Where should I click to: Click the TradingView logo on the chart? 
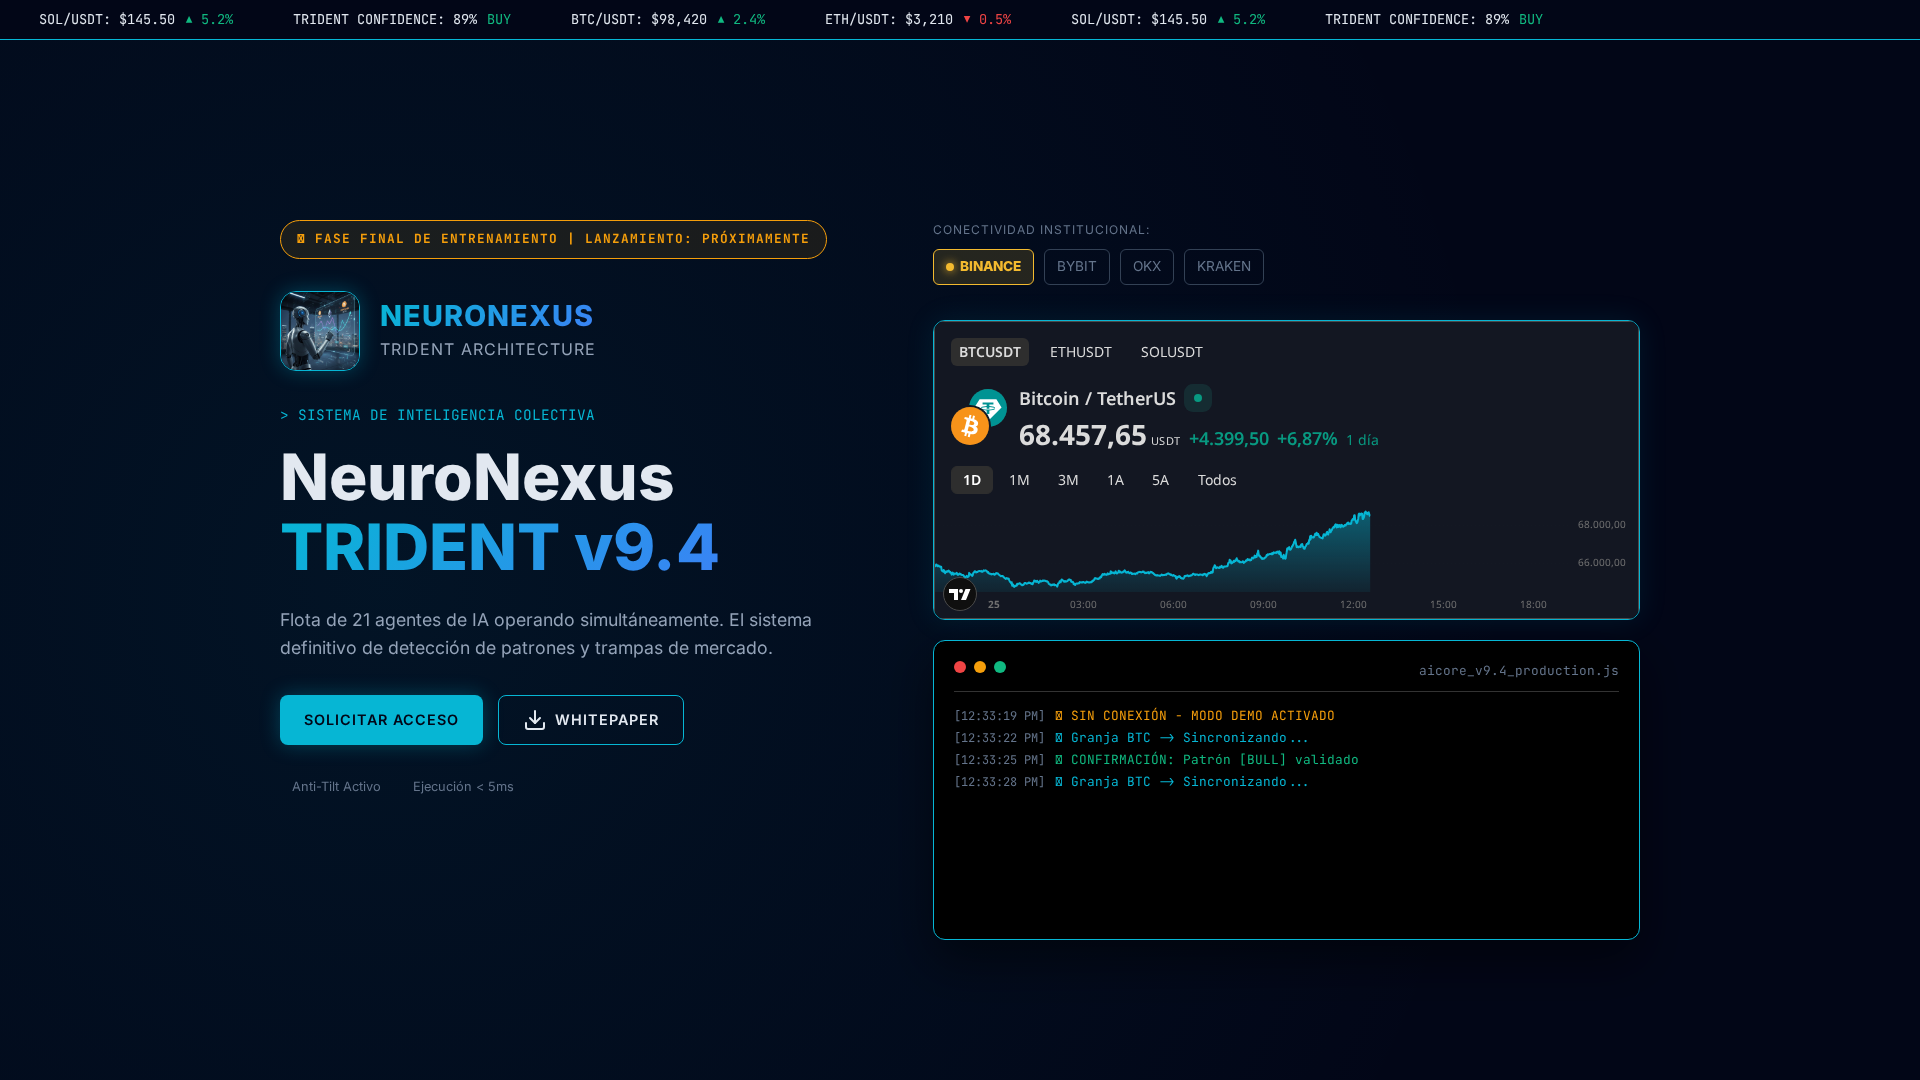959,594
